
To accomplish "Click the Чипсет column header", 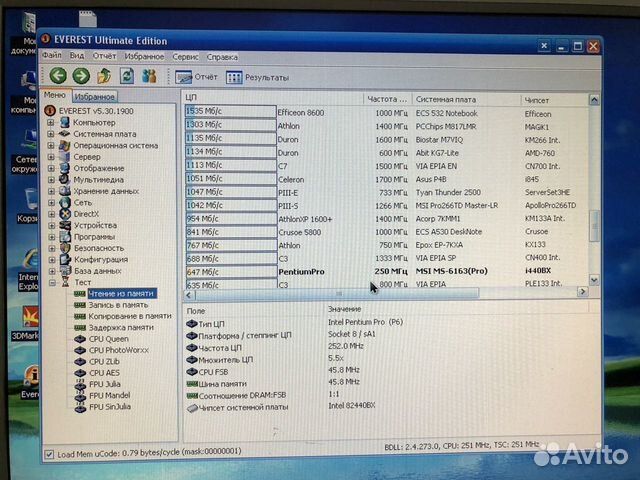I will 554,100.
